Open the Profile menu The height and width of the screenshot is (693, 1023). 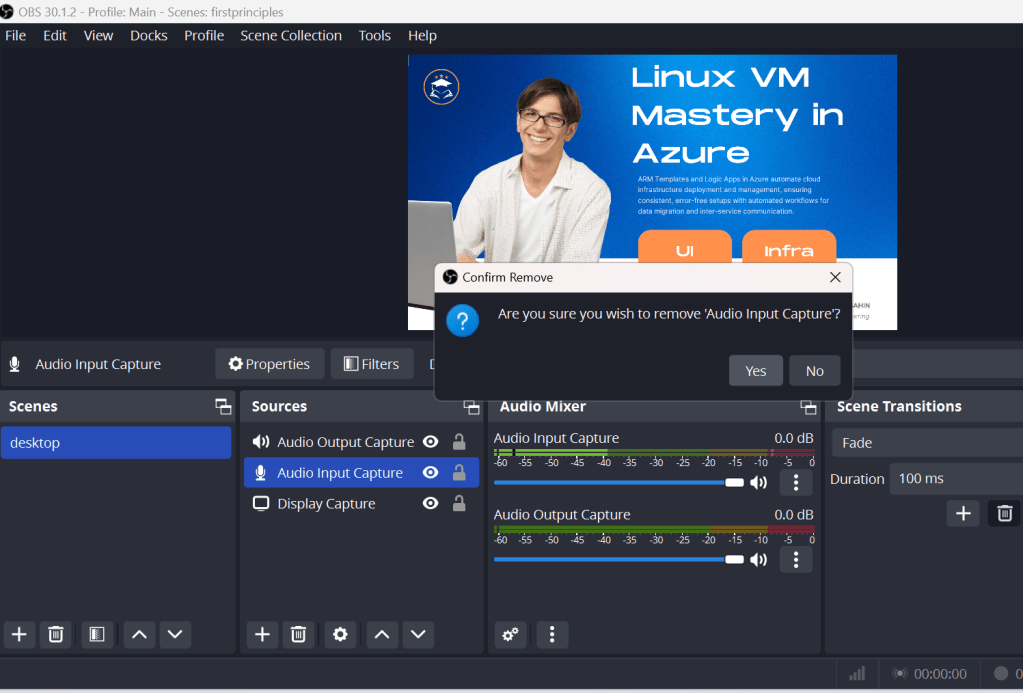204,35
